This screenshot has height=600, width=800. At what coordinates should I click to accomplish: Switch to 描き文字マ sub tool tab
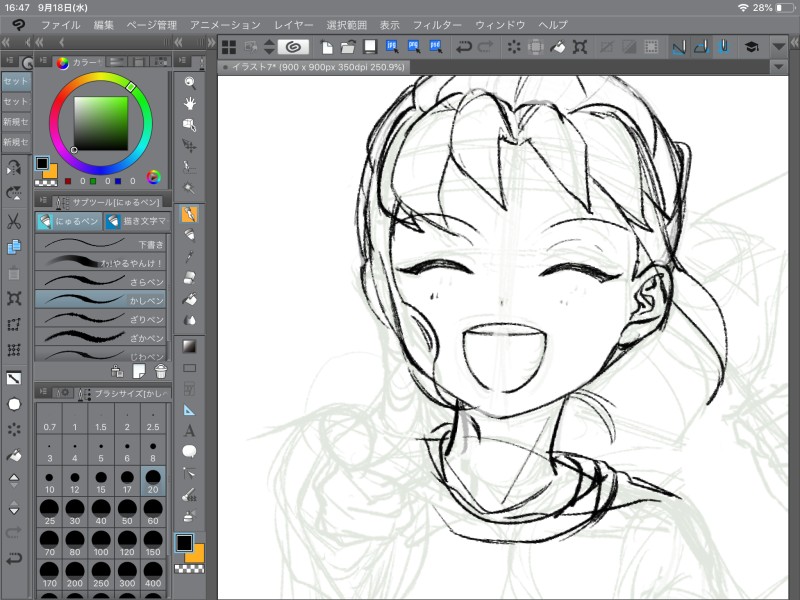136,221
